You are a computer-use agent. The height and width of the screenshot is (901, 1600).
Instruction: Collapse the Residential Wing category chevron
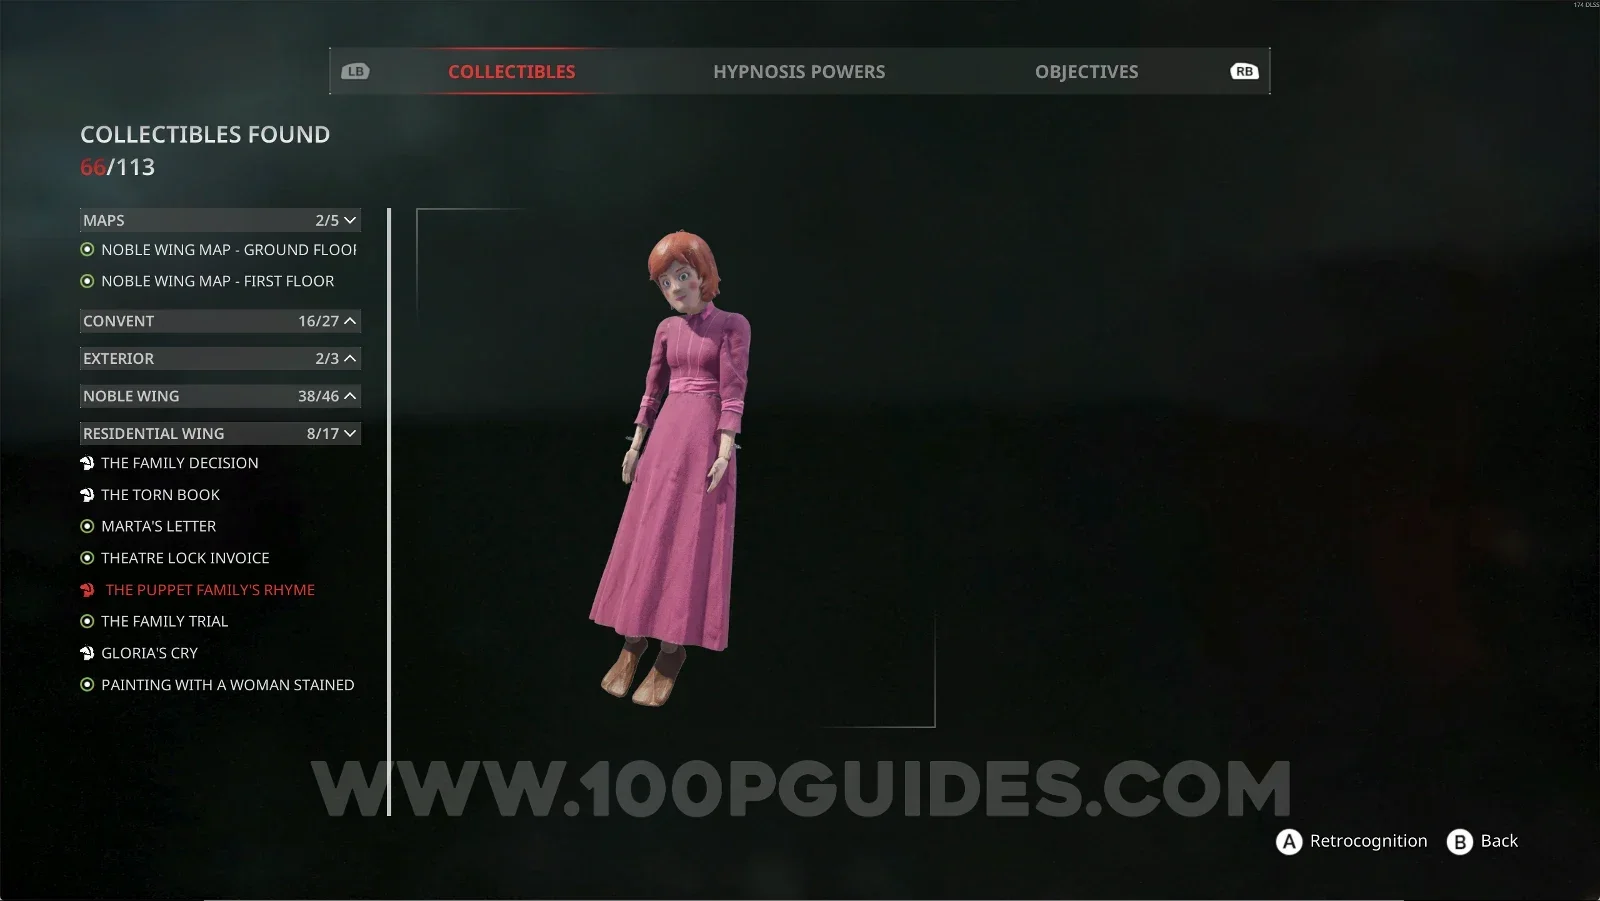[x=350, y=433]
